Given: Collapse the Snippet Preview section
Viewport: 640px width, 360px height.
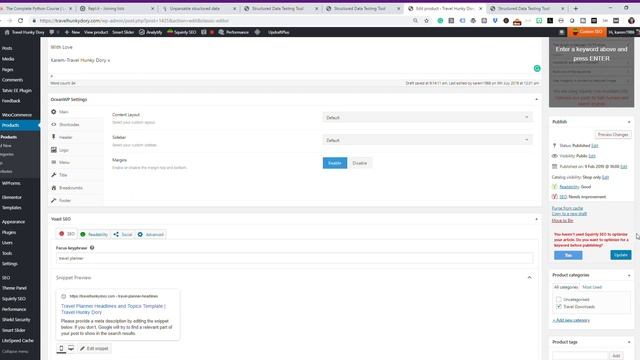Looking at the screenshot, I should tap(529, 278).
